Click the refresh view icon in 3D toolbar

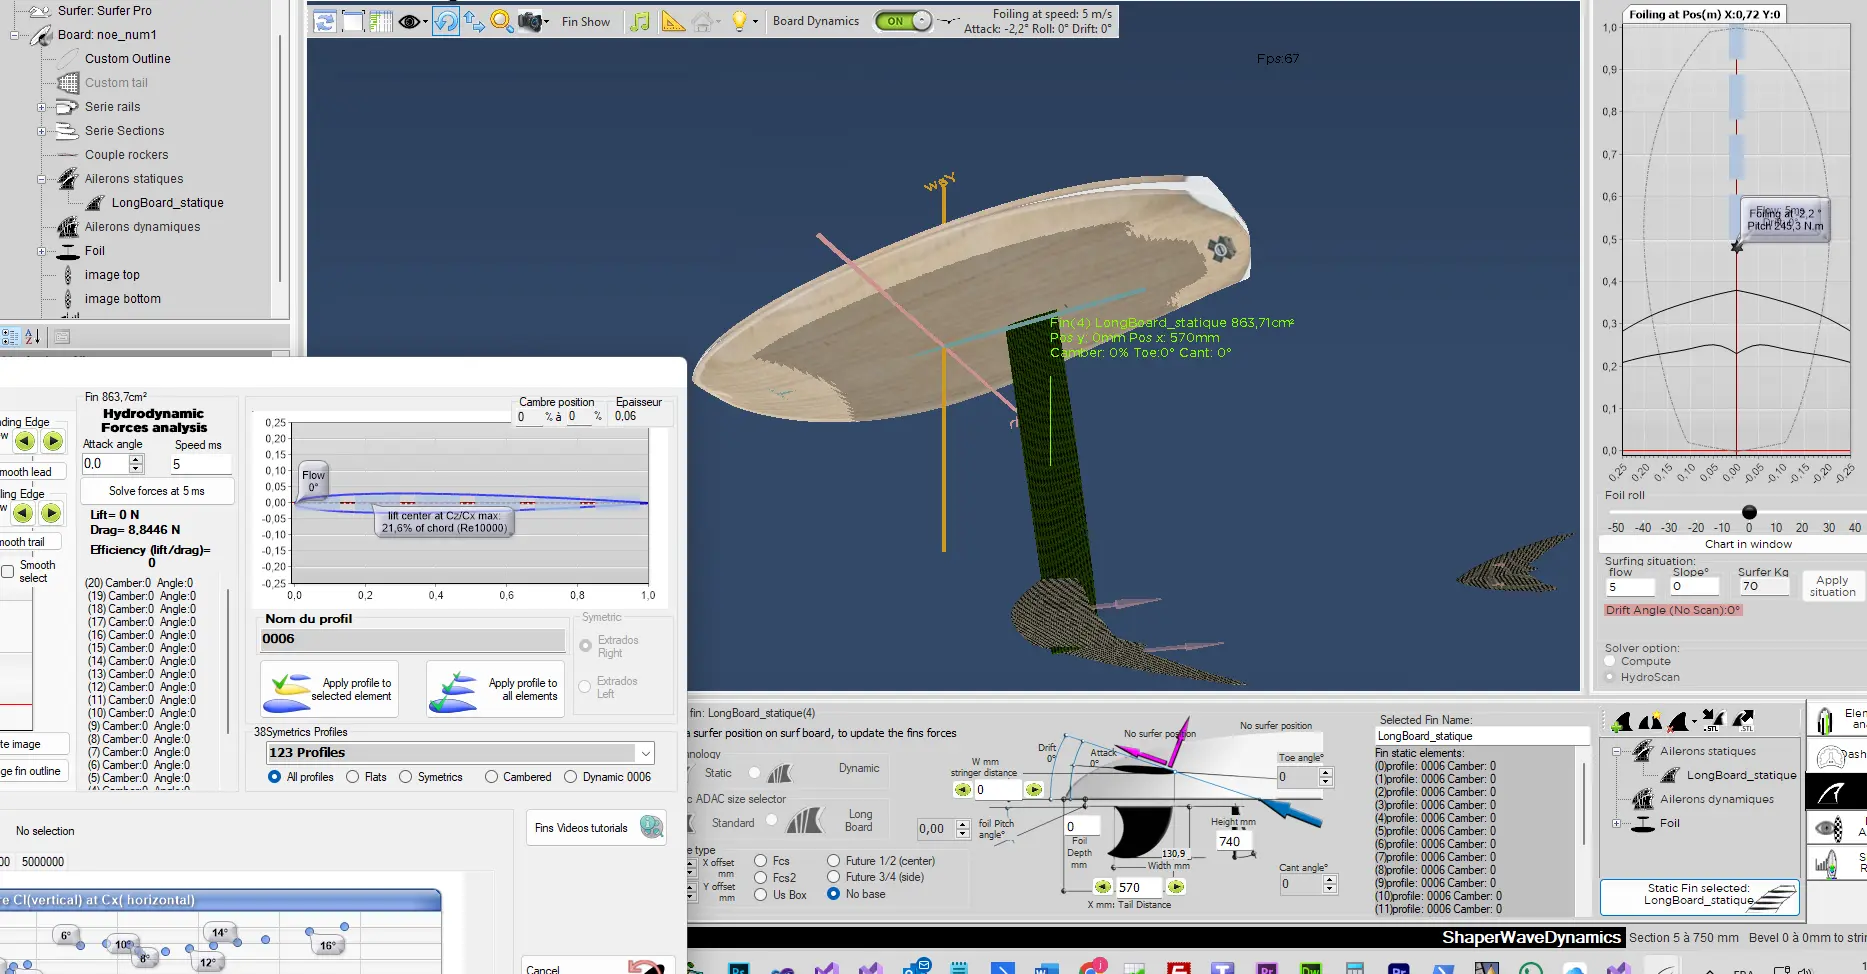tap(324, 21)
